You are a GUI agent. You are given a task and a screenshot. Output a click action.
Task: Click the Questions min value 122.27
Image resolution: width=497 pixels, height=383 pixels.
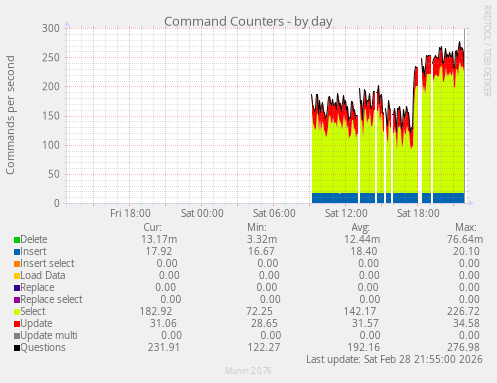click(x=264, y=347)
